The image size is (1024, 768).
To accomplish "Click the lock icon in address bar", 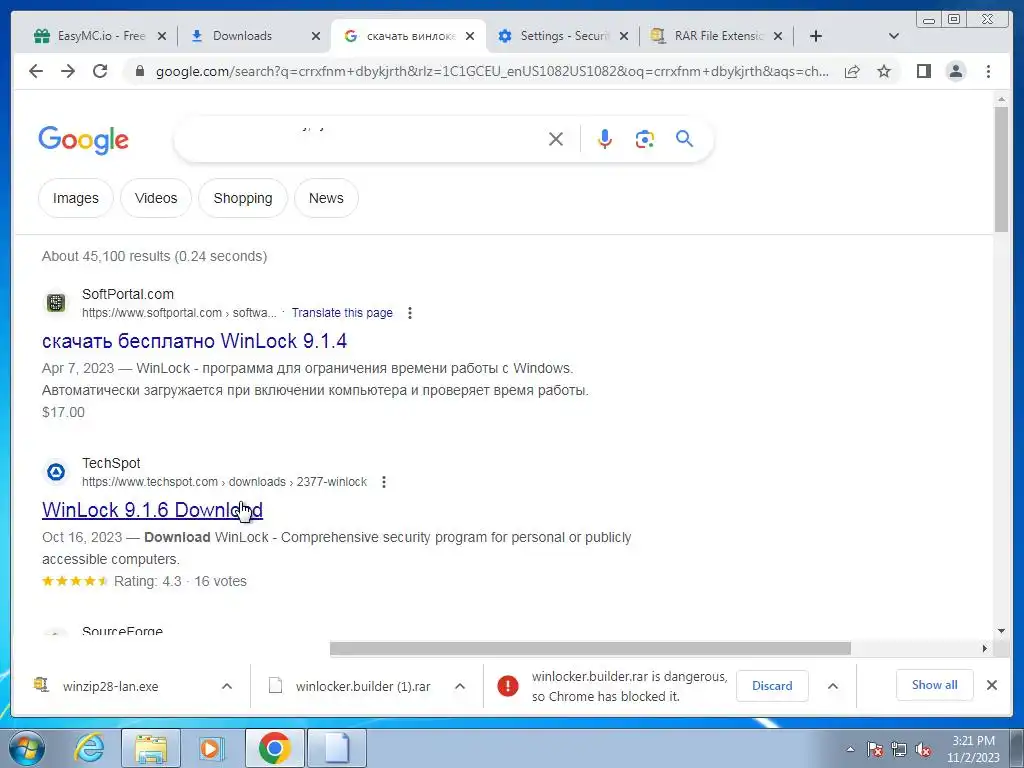I will 139,71.
